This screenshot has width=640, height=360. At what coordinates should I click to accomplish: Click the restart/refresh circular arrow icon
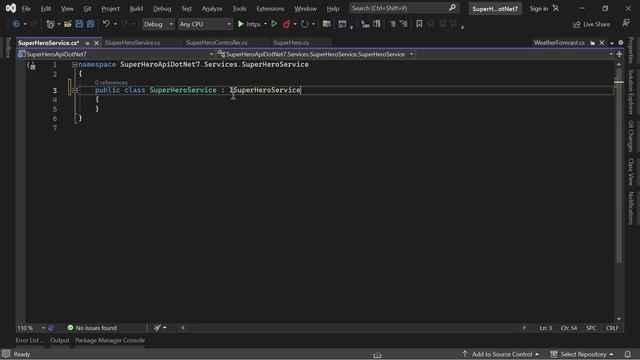[304, 24]
